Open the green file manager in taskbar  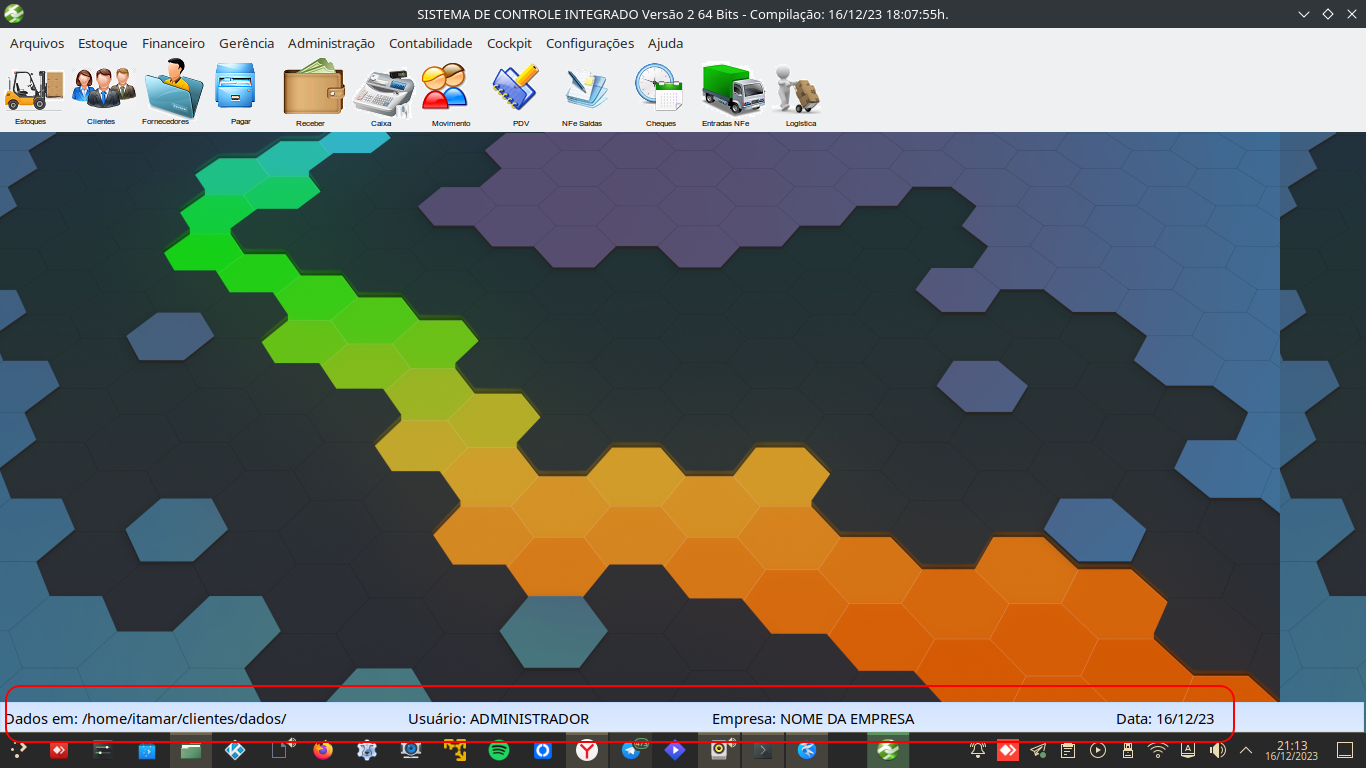(191, 750)
